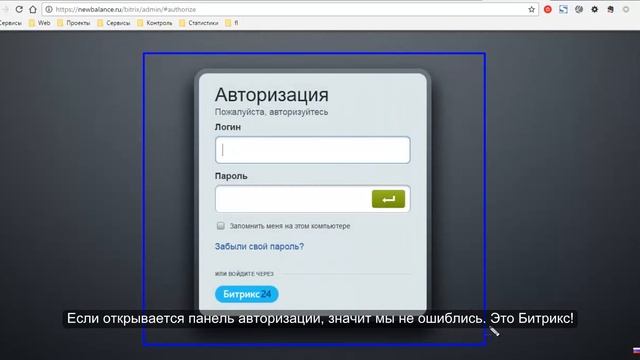Submit login with the green enter button
This screenshot has width=640, height=360.
pos(388,199)
